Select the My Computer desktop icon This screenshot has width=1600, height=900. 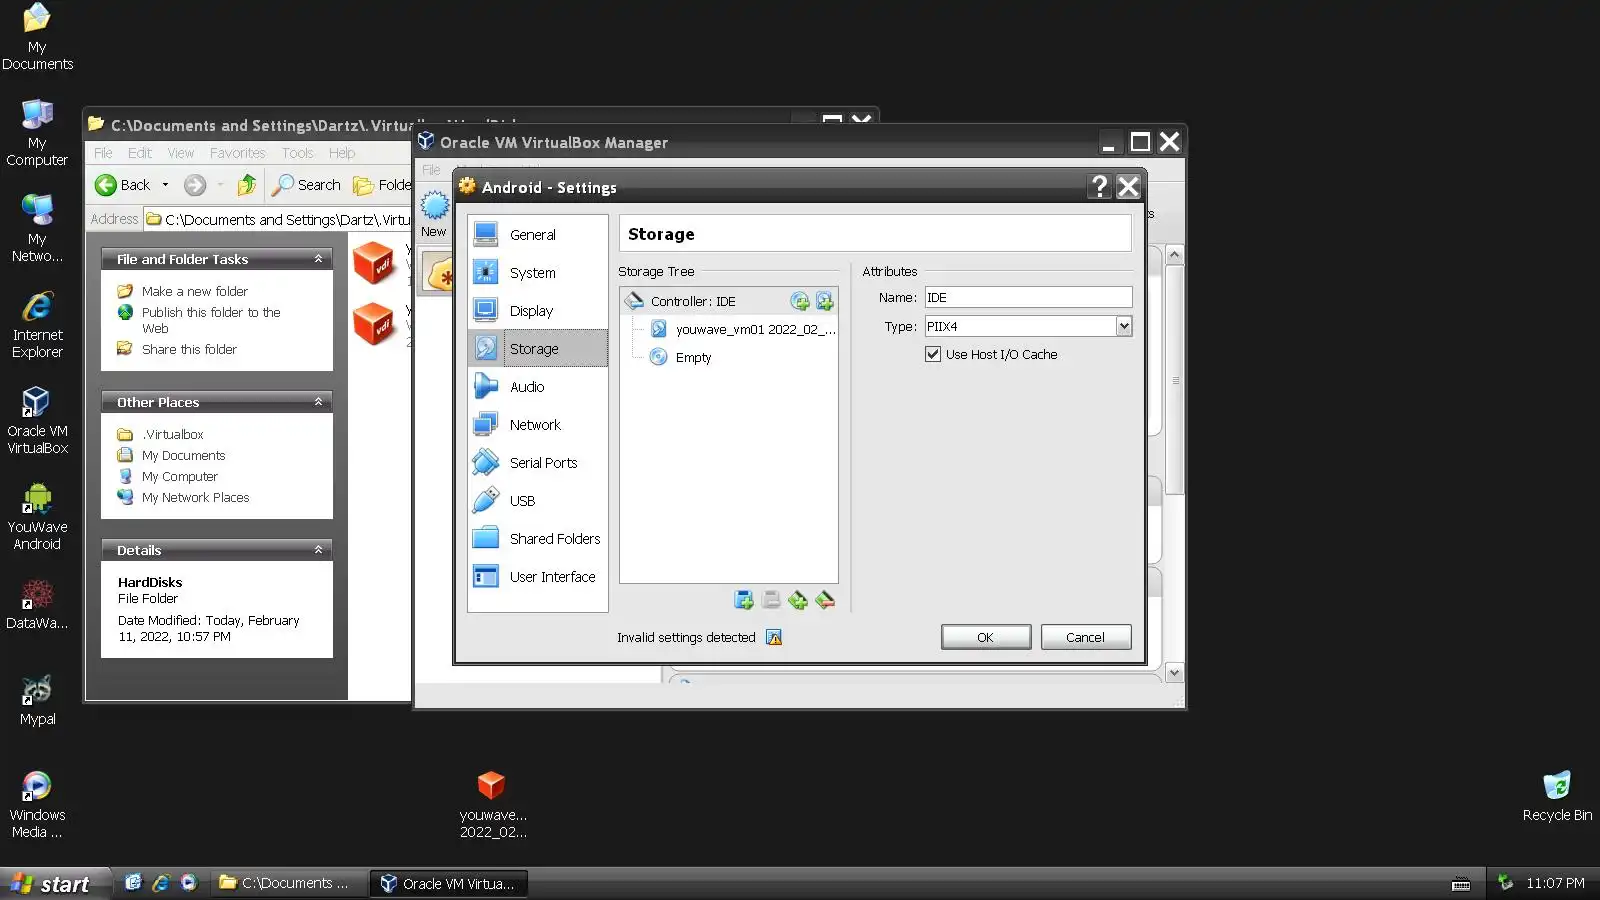[x=37, y=132]
